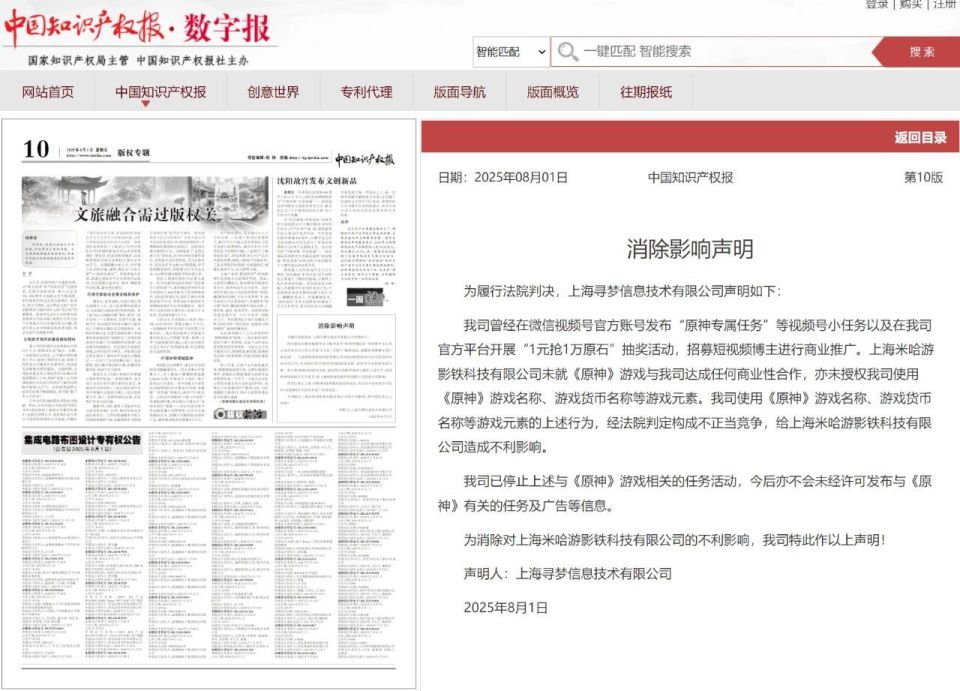Viewport: 960px width, 691px height.
Task: Go to 专利代理 section
Action: (x=366, y=92)
